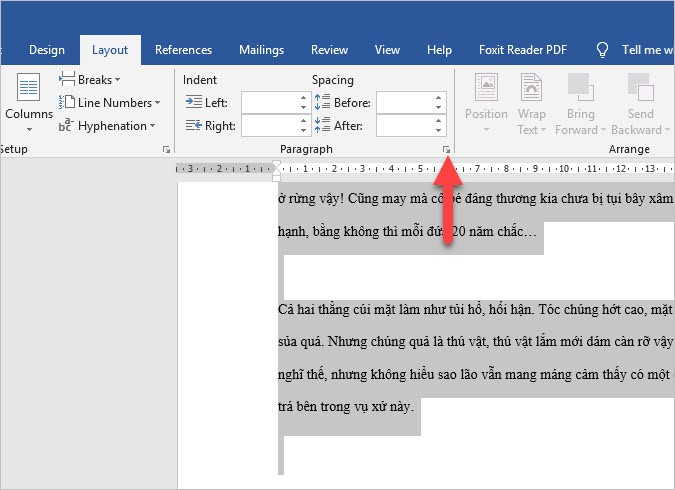The height and width of the screenshot is (490, 675).
Task: Click the line starting "hạnh, bằng không"
Action: (x=407, y=232)
